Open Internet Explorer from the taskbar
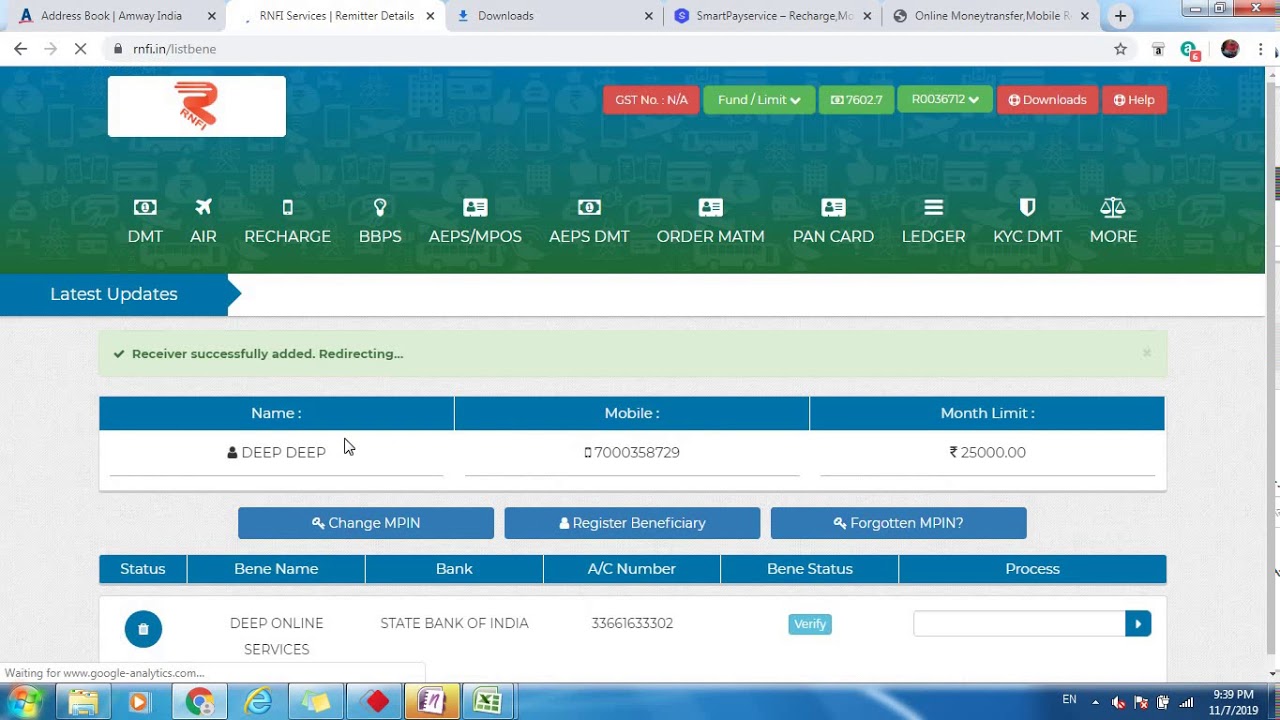Screen dimensions: 1280x720 coord(258,702)
